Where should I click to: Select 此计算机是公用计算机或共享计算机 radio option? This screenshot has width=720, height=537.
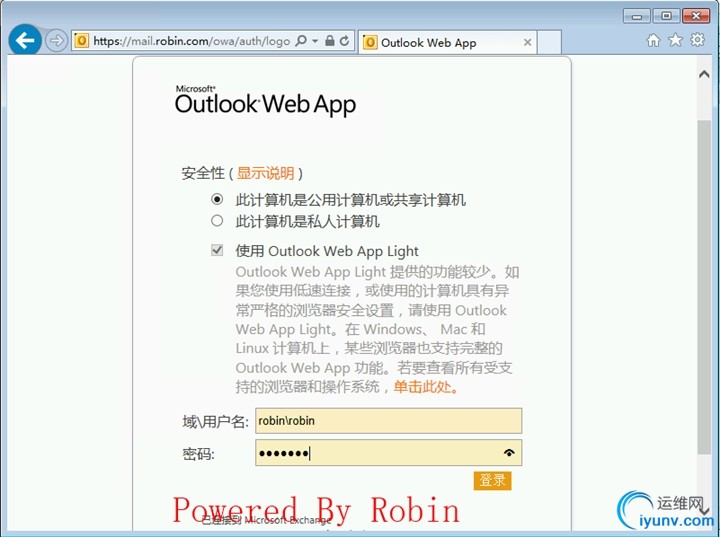point(217,199)
